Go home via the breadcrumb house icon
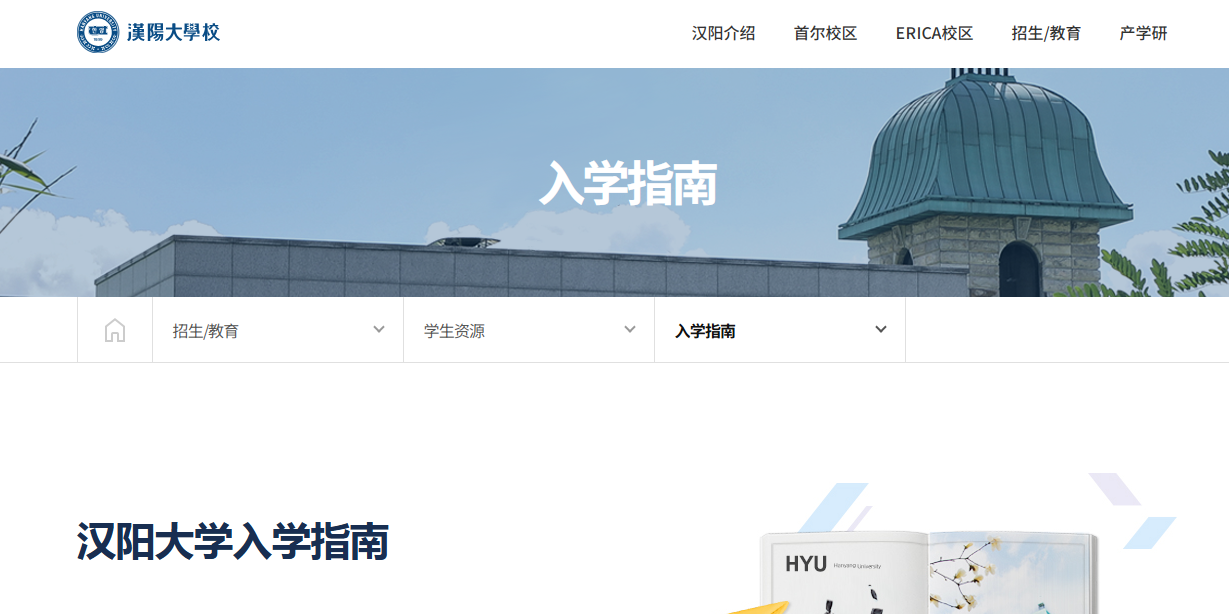Image resolution: width=1229 pixels, height=614 pixels. [115, 330]
